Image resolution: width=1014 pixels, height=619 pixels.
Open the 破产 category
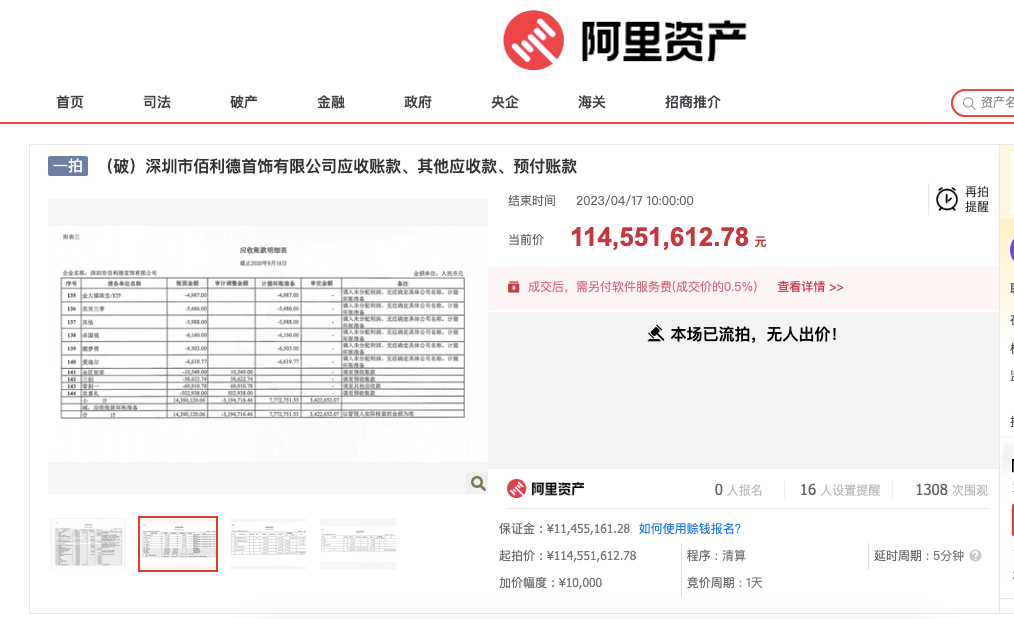pyautogui.click(x=243, y=102)
